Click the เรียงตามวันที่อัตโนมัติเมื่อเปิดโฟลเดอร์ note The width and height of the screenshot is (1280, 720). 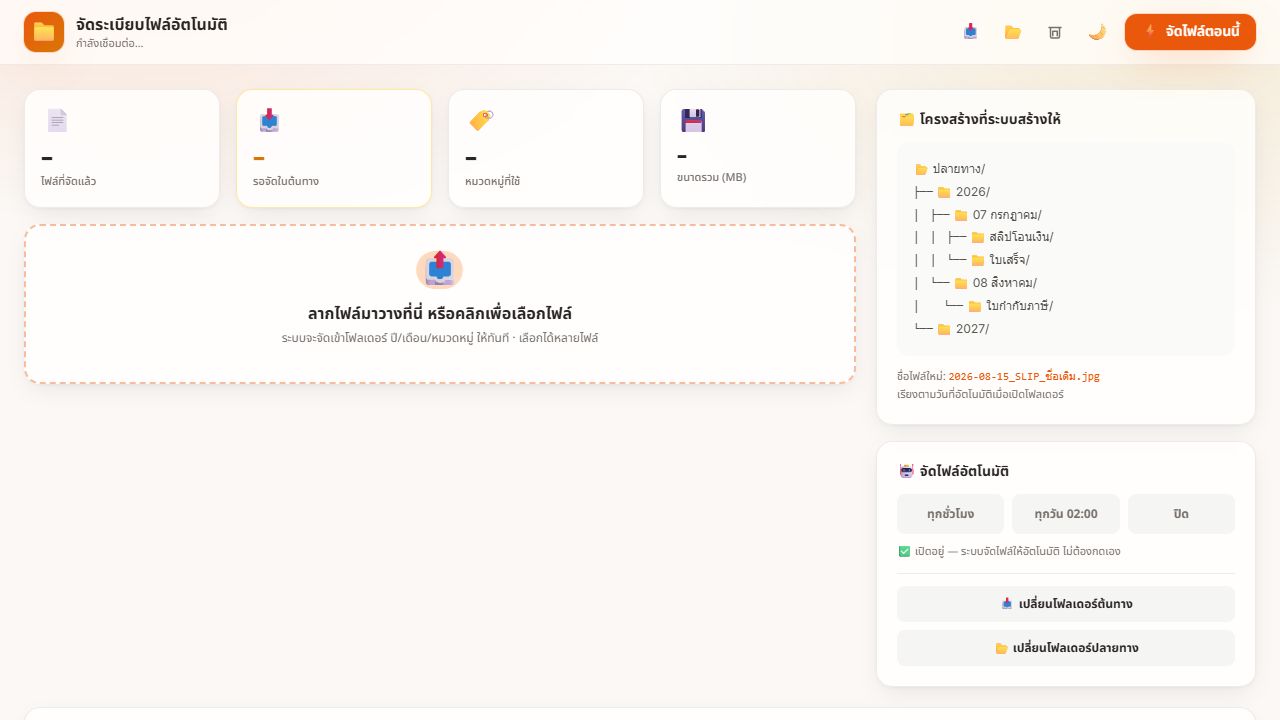(980, 394)
